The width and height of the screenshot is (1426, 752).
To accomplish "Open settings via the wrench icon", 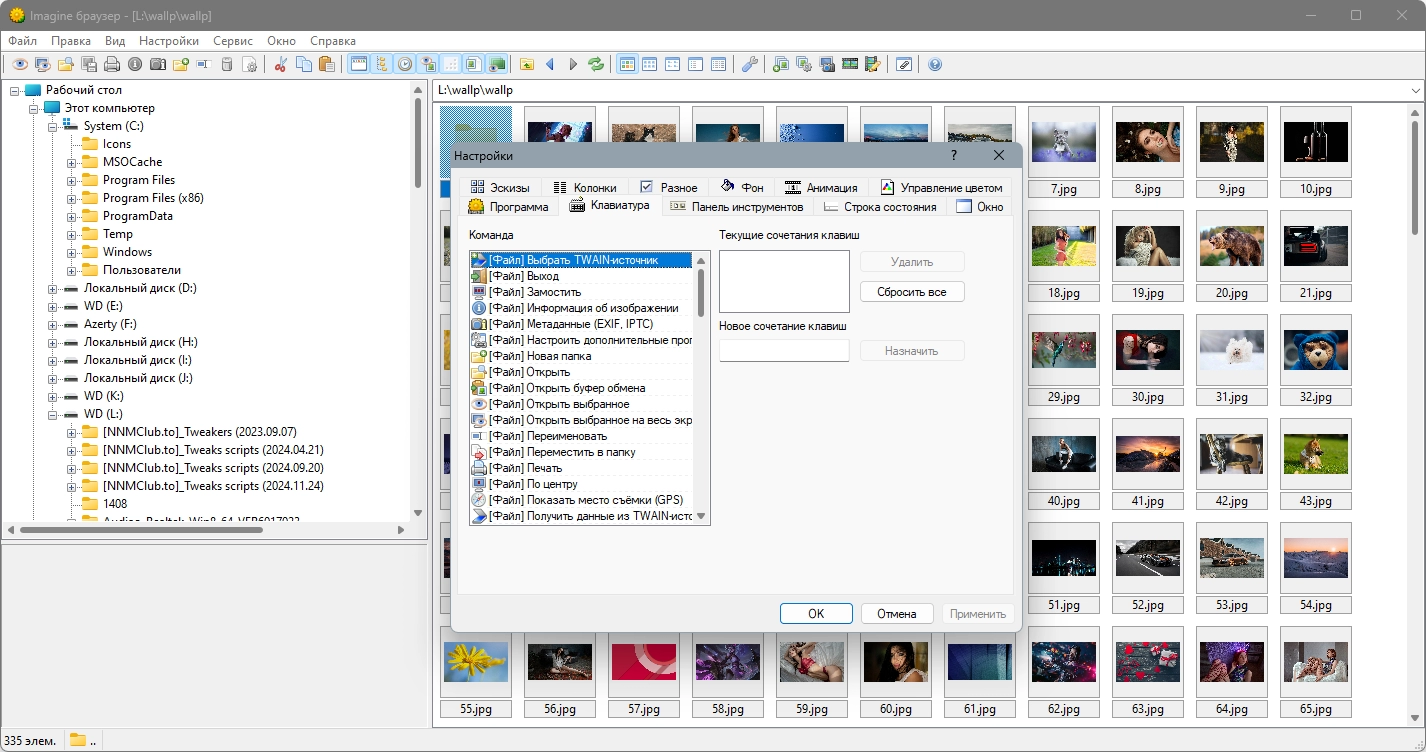I will 749,64.
